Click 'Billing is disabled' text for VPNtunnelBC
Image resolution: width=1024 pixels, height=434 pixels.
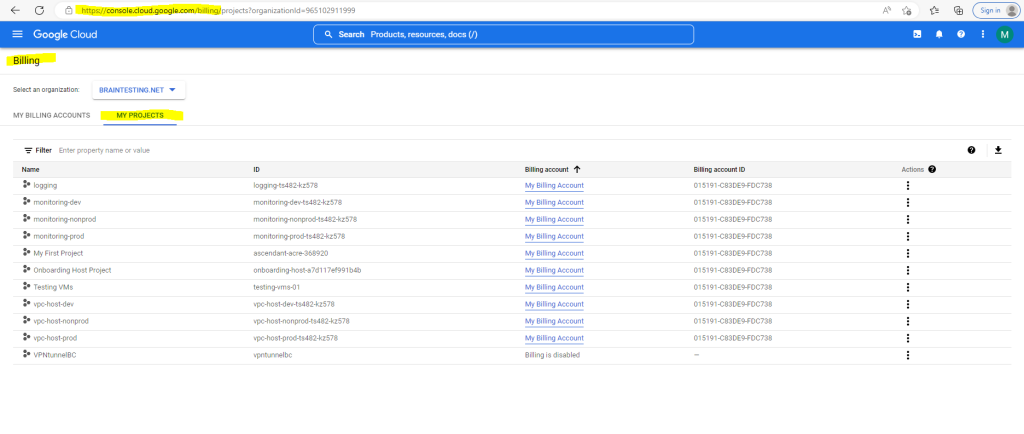pyautogui.click(x=552, y=355)
